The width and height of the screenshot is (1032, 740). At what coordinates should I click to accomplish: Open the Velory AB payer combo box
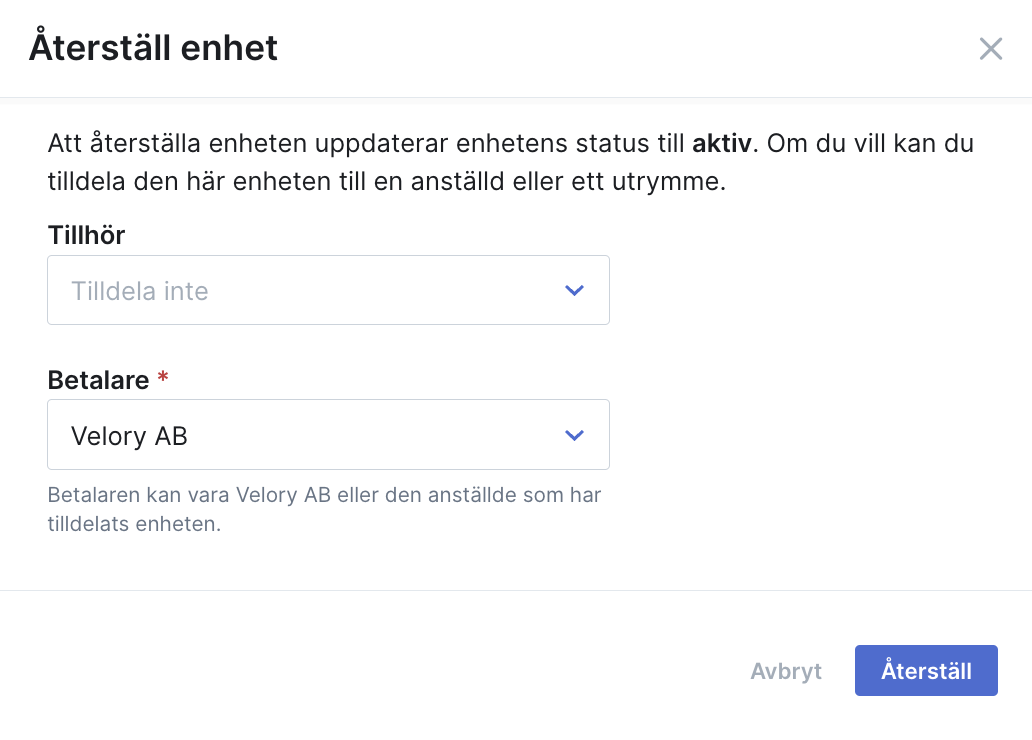(328, 435)
